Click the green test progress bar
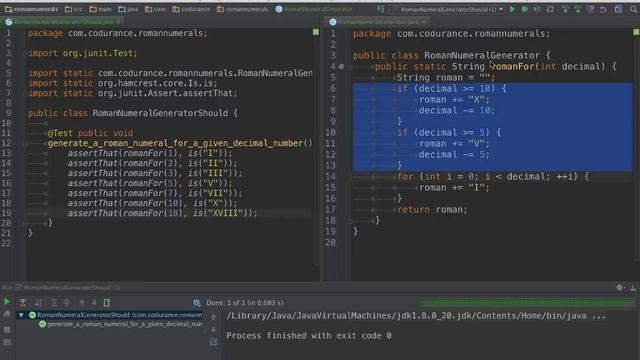 [x=529, y=302]
